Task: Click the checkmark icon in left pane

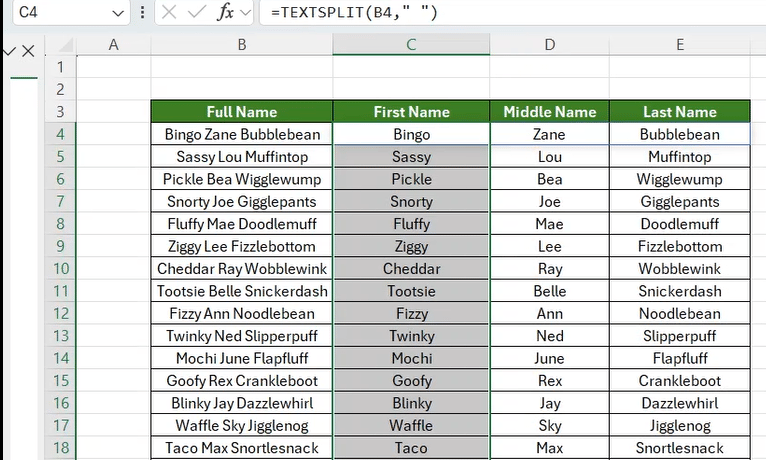Action: tap(10, 51)
